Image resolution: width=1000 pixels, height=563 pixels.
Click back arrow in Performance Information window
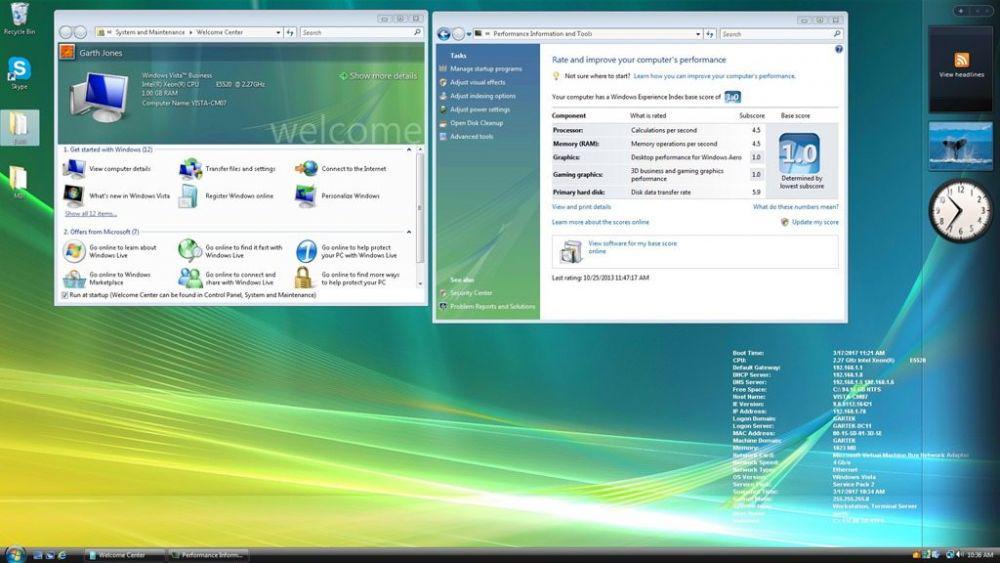click(x=444, y=34)
